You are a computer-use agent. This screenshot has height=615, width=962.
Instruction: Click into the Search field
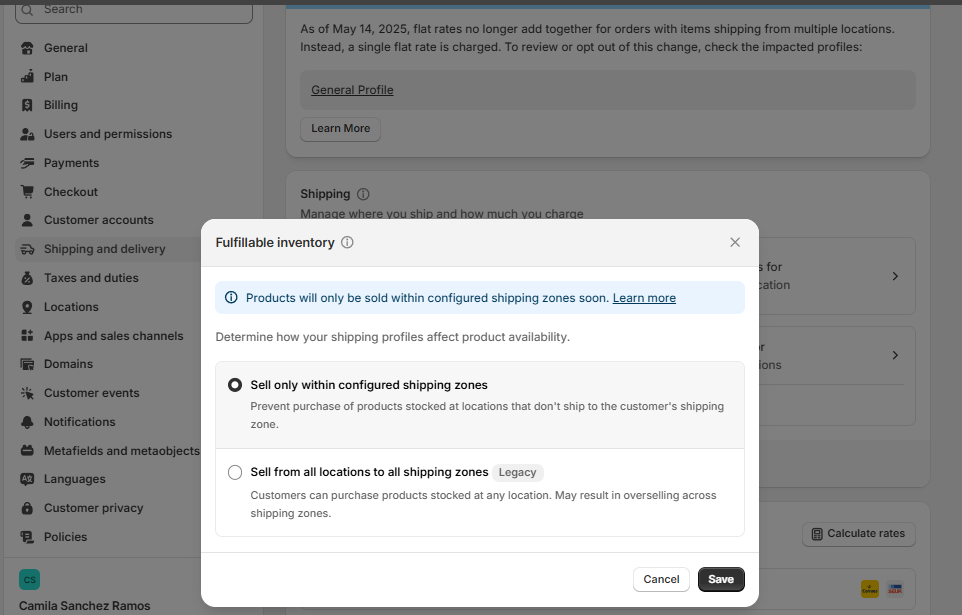(x=134, y=10)
